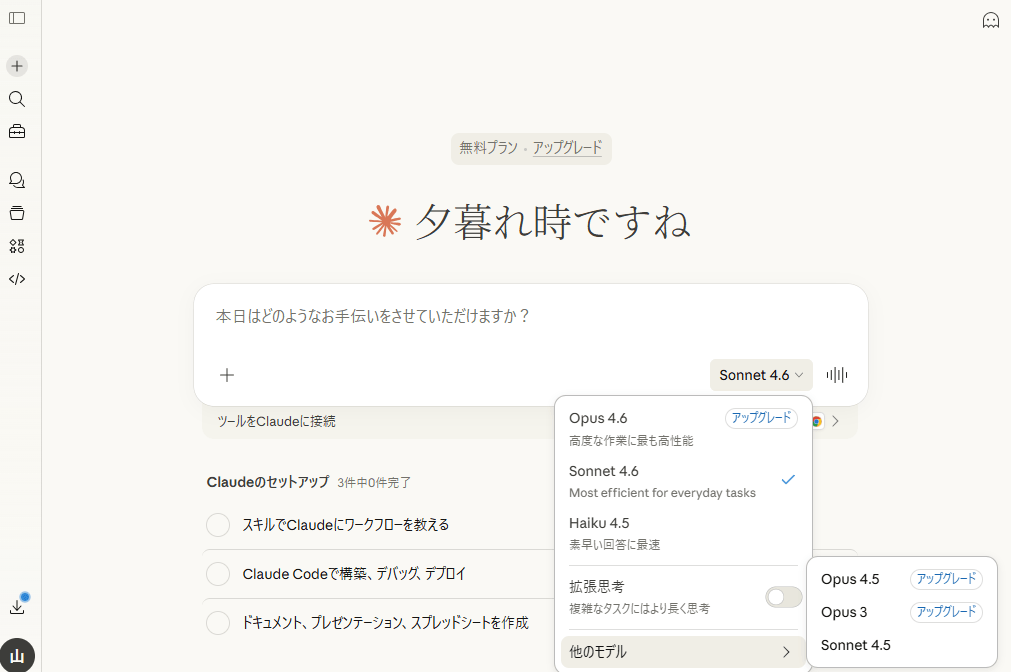Check the スキルでClaudeにワークフローを教える circle
This screenshot has height=672, width=1011.
click(x=218, y=525)
